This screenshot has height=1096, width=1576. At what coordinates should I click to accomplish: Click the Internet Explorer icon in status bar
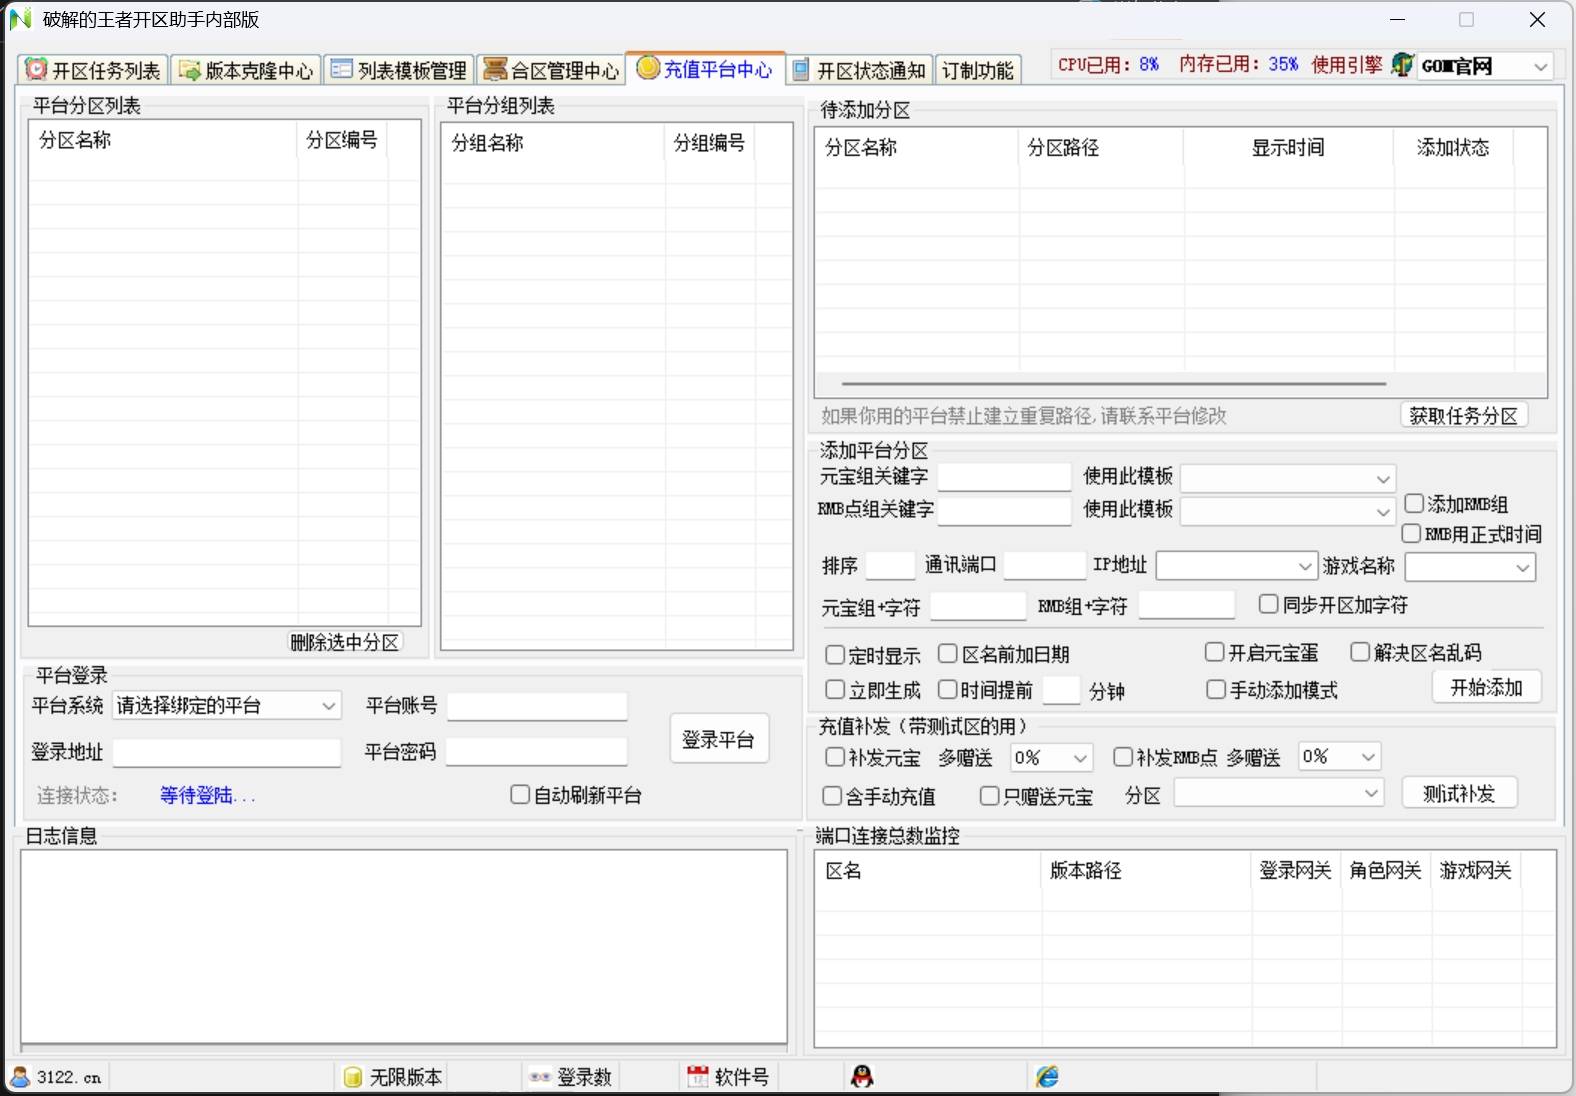pyautogui.click(x=1047, y=1076)
